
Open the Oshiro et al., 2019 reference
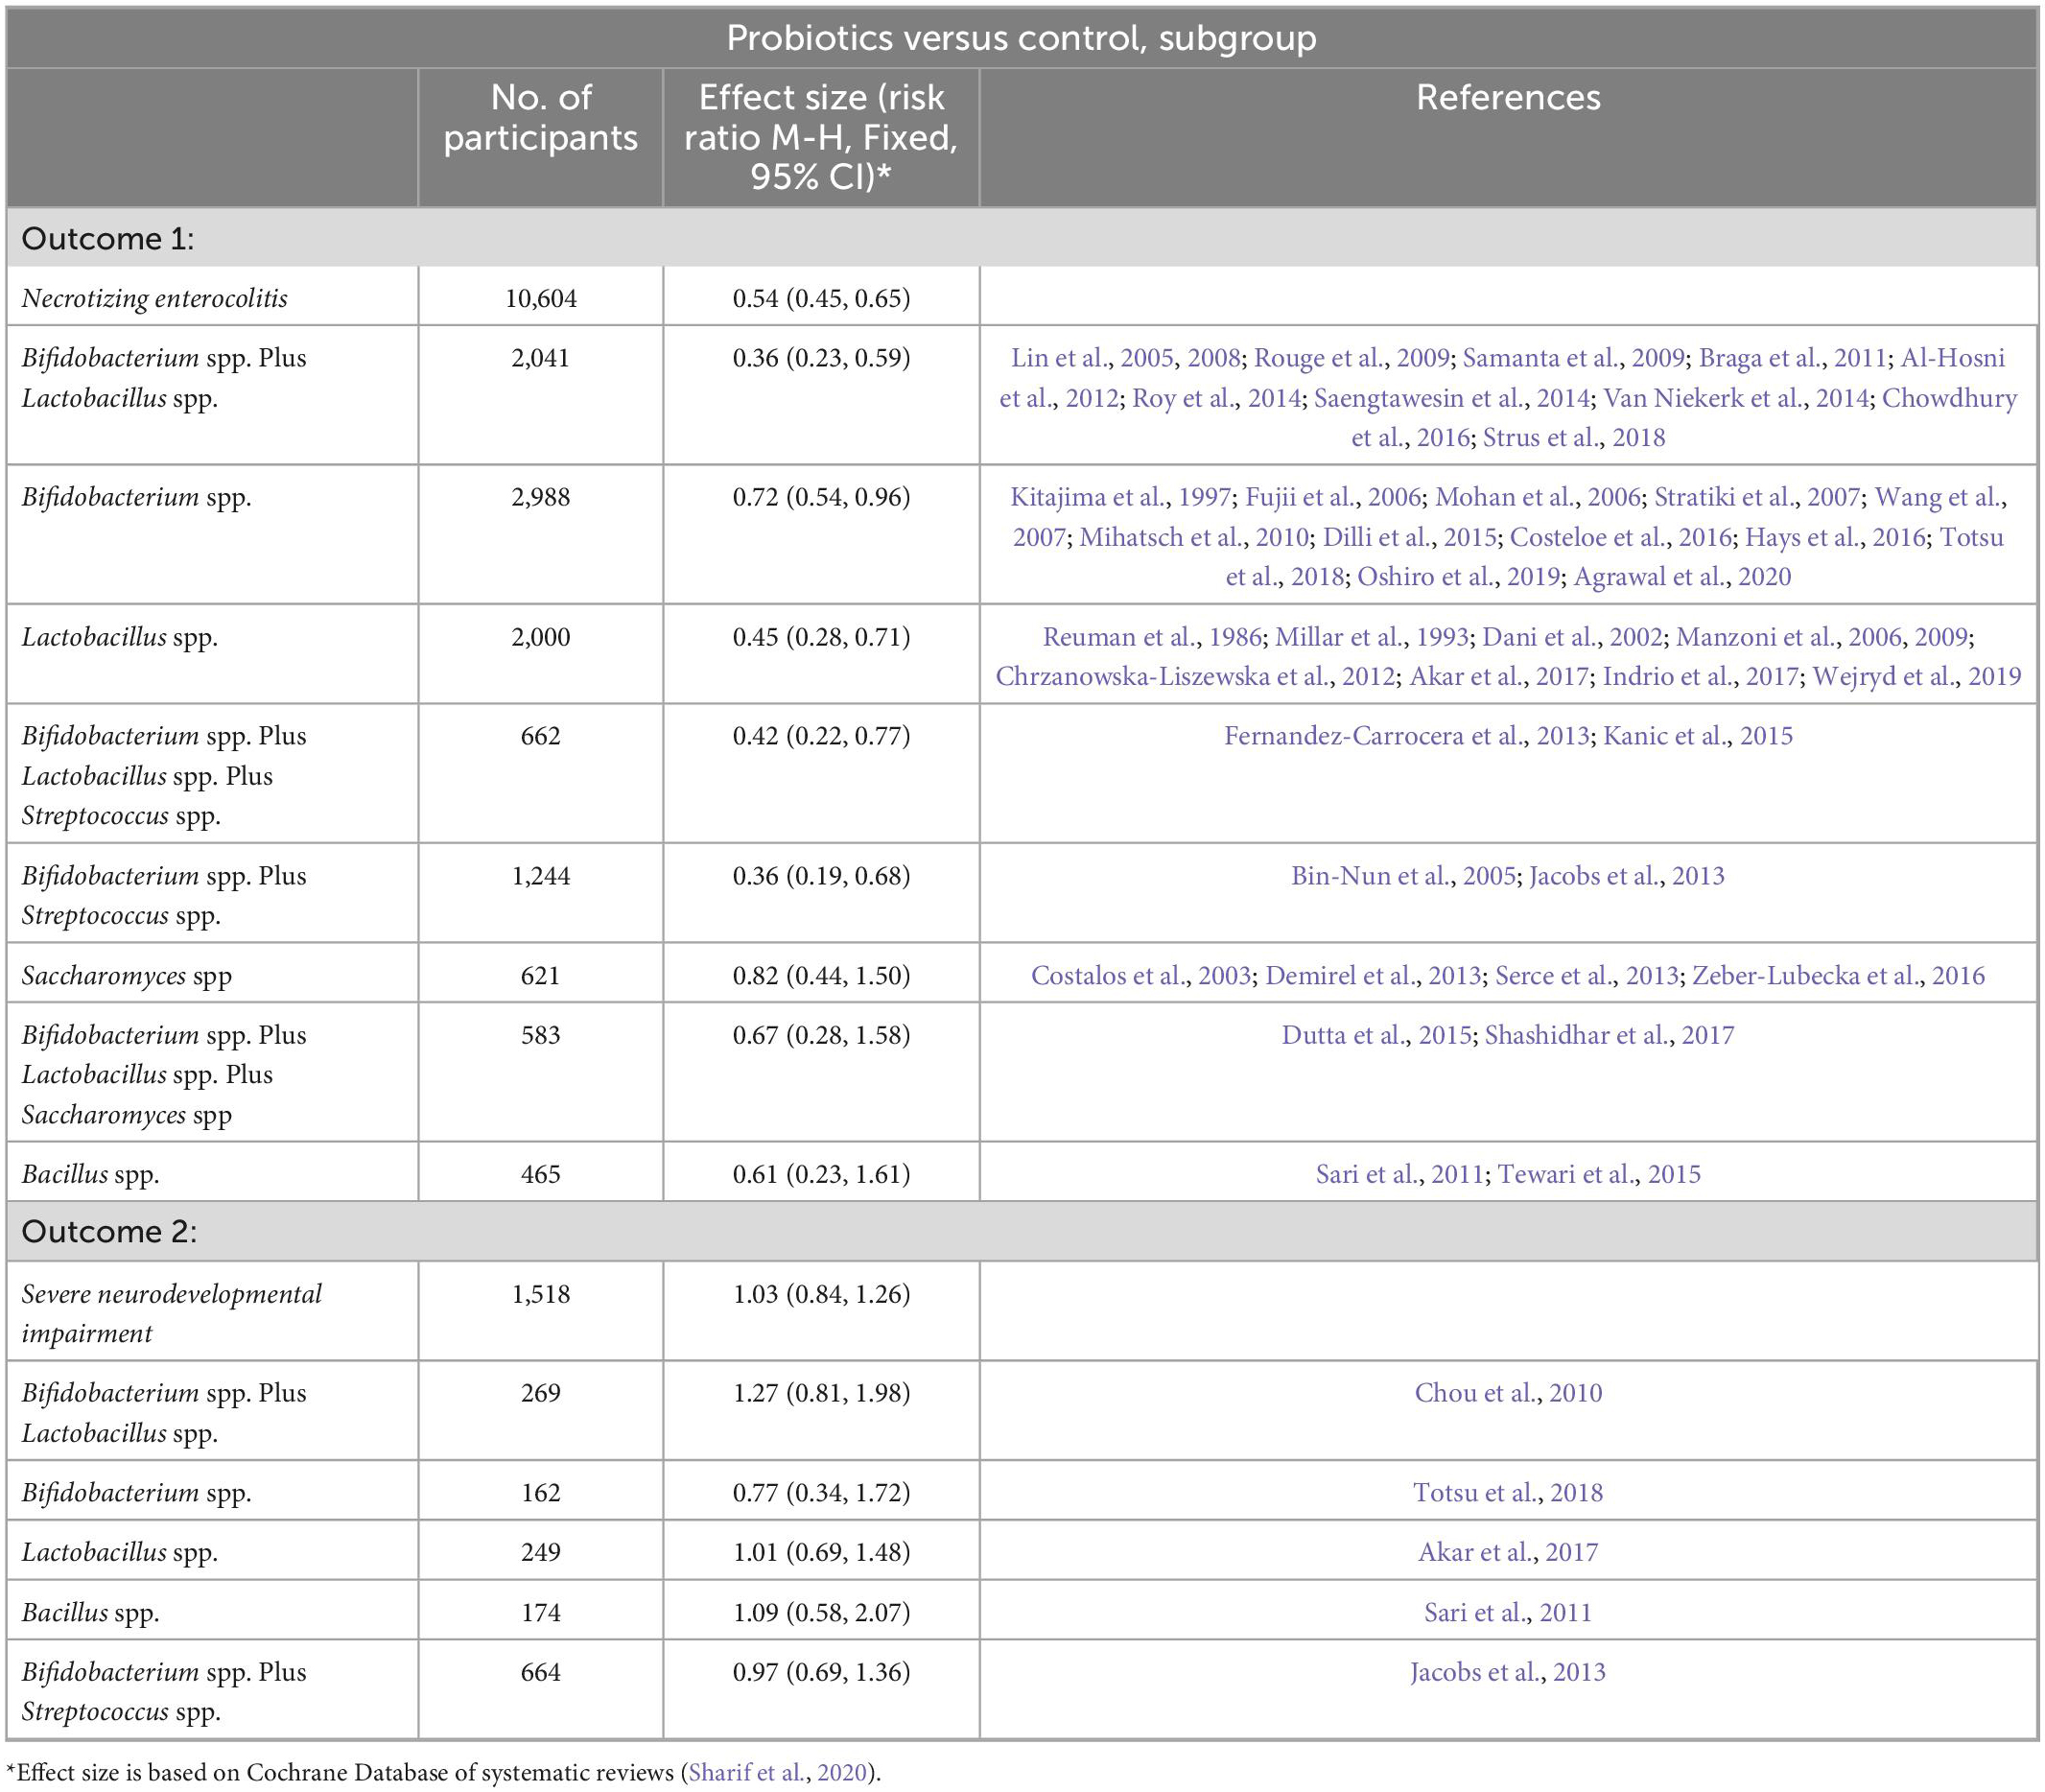(1459, 577)
